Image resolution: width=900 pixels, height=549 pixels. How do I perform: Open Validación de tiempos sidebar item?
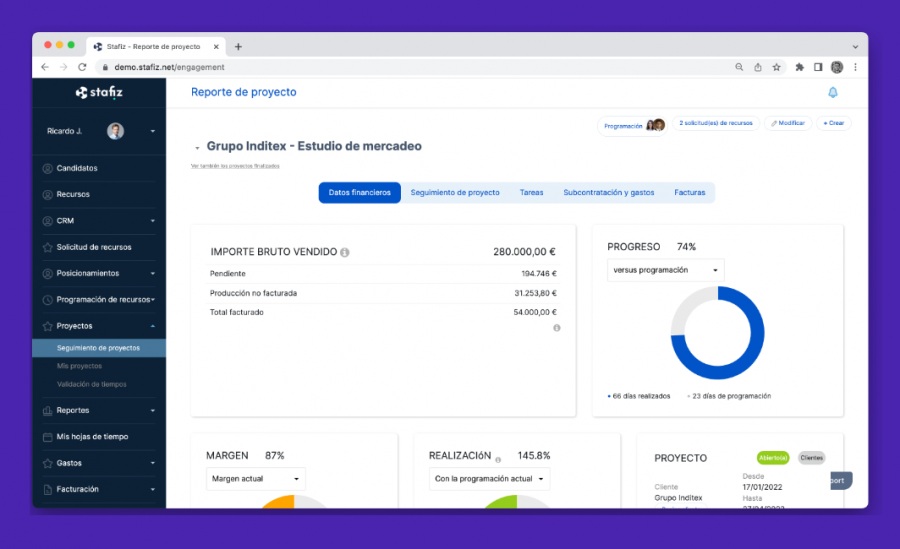coord(91,384)
